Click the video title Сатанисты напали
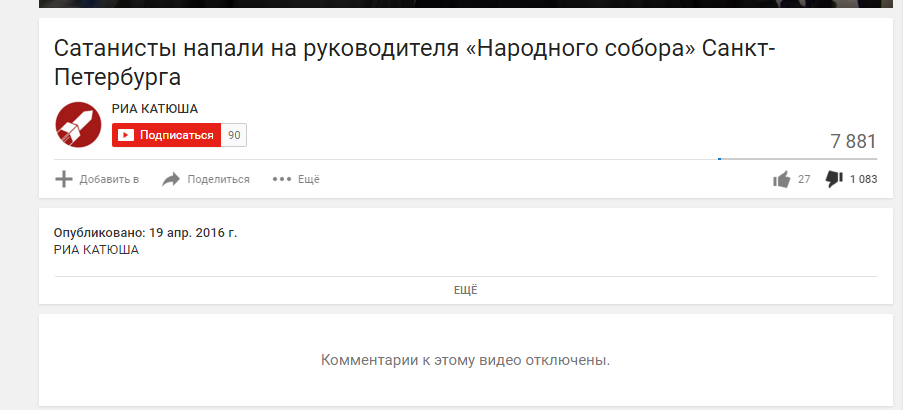912x410 pixels. tap(414, 63)
